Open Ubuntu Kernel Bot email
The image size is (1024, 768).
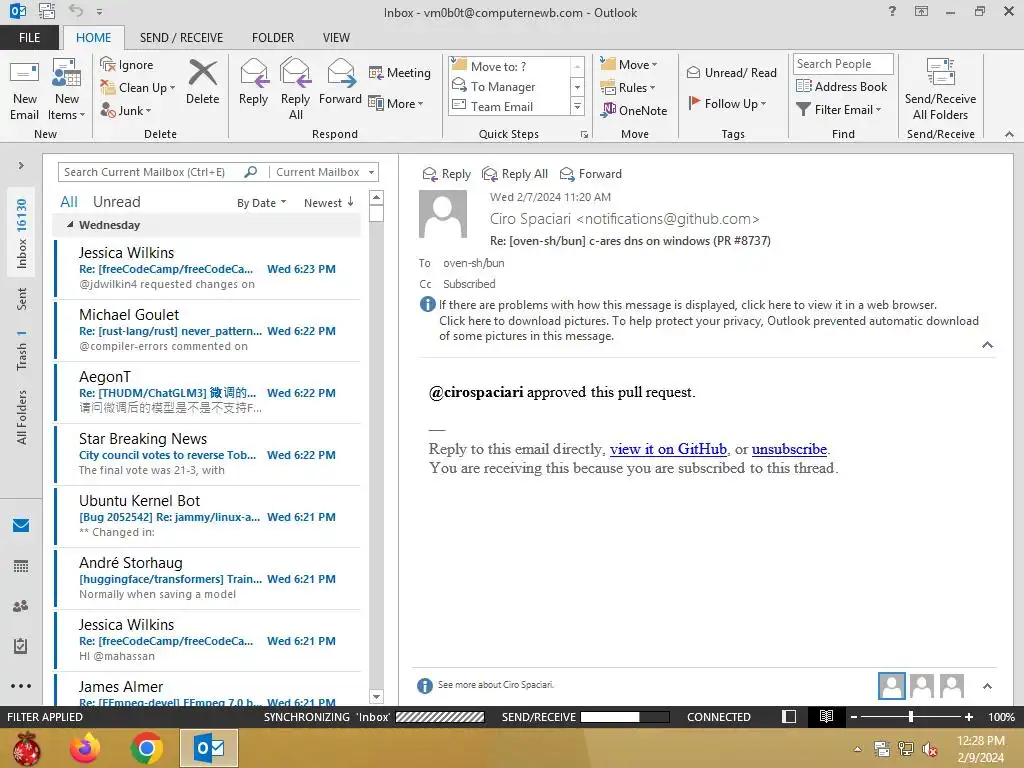coord(208,517)
